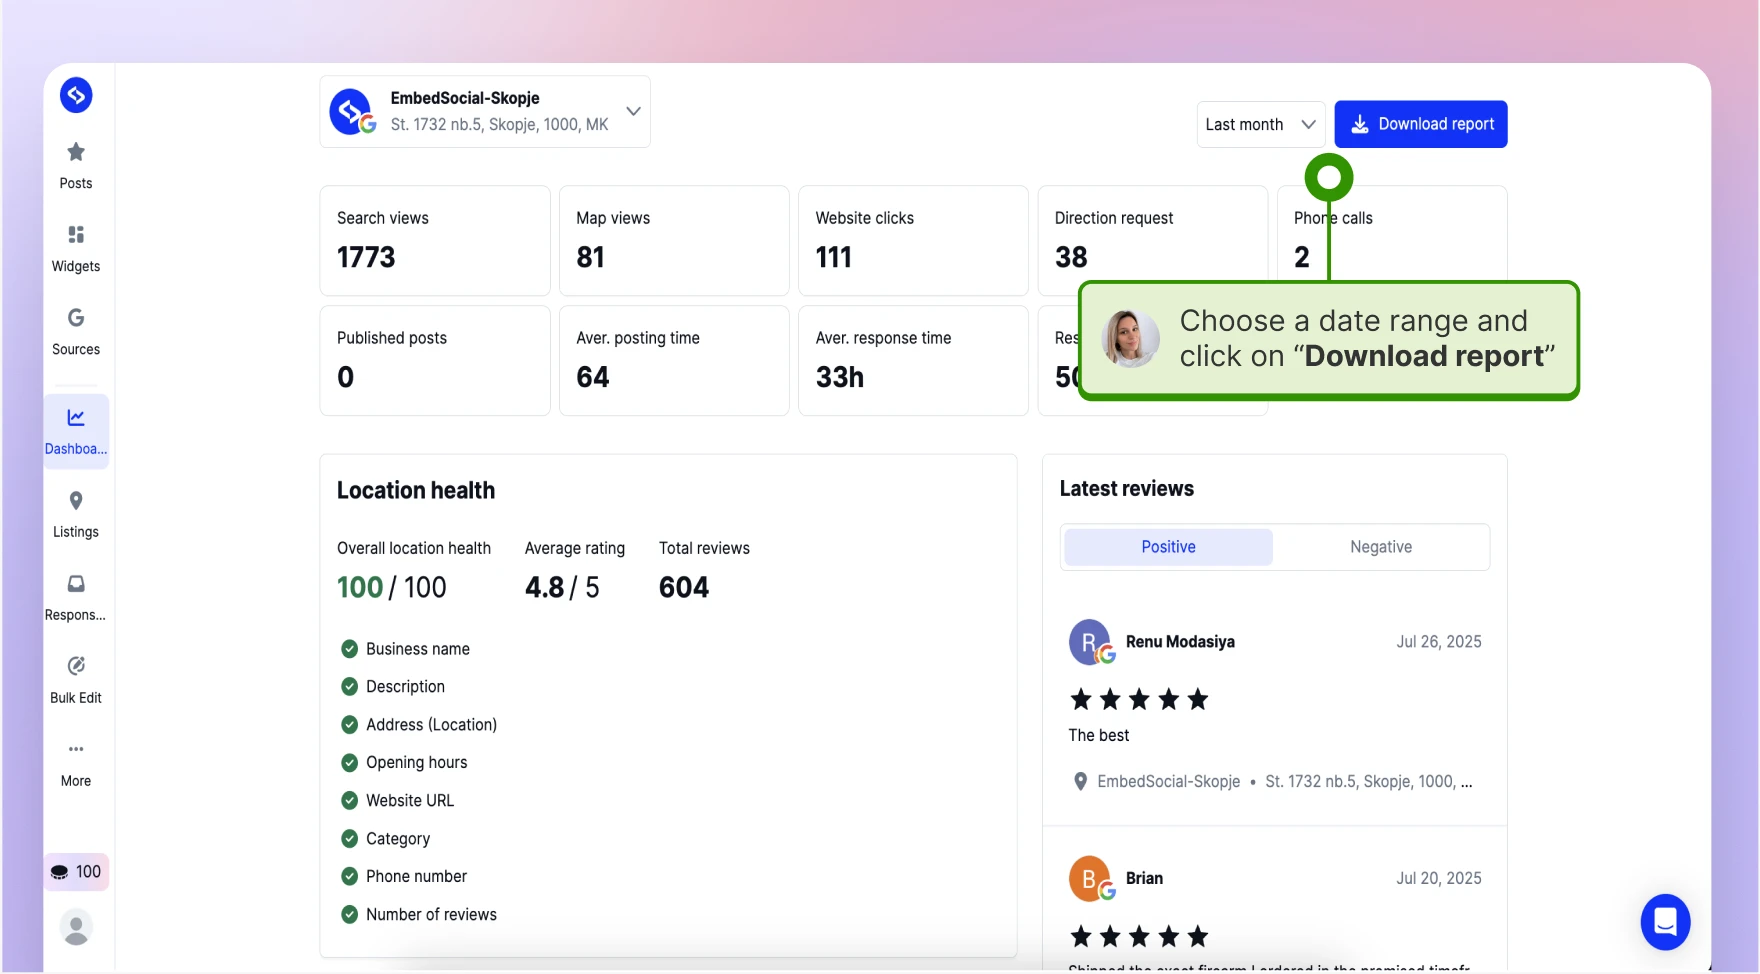Viewport: 1760px width, 974px height.
Task: Click the EmbedSocial logo at top
Action: click(x=76, y=95)
